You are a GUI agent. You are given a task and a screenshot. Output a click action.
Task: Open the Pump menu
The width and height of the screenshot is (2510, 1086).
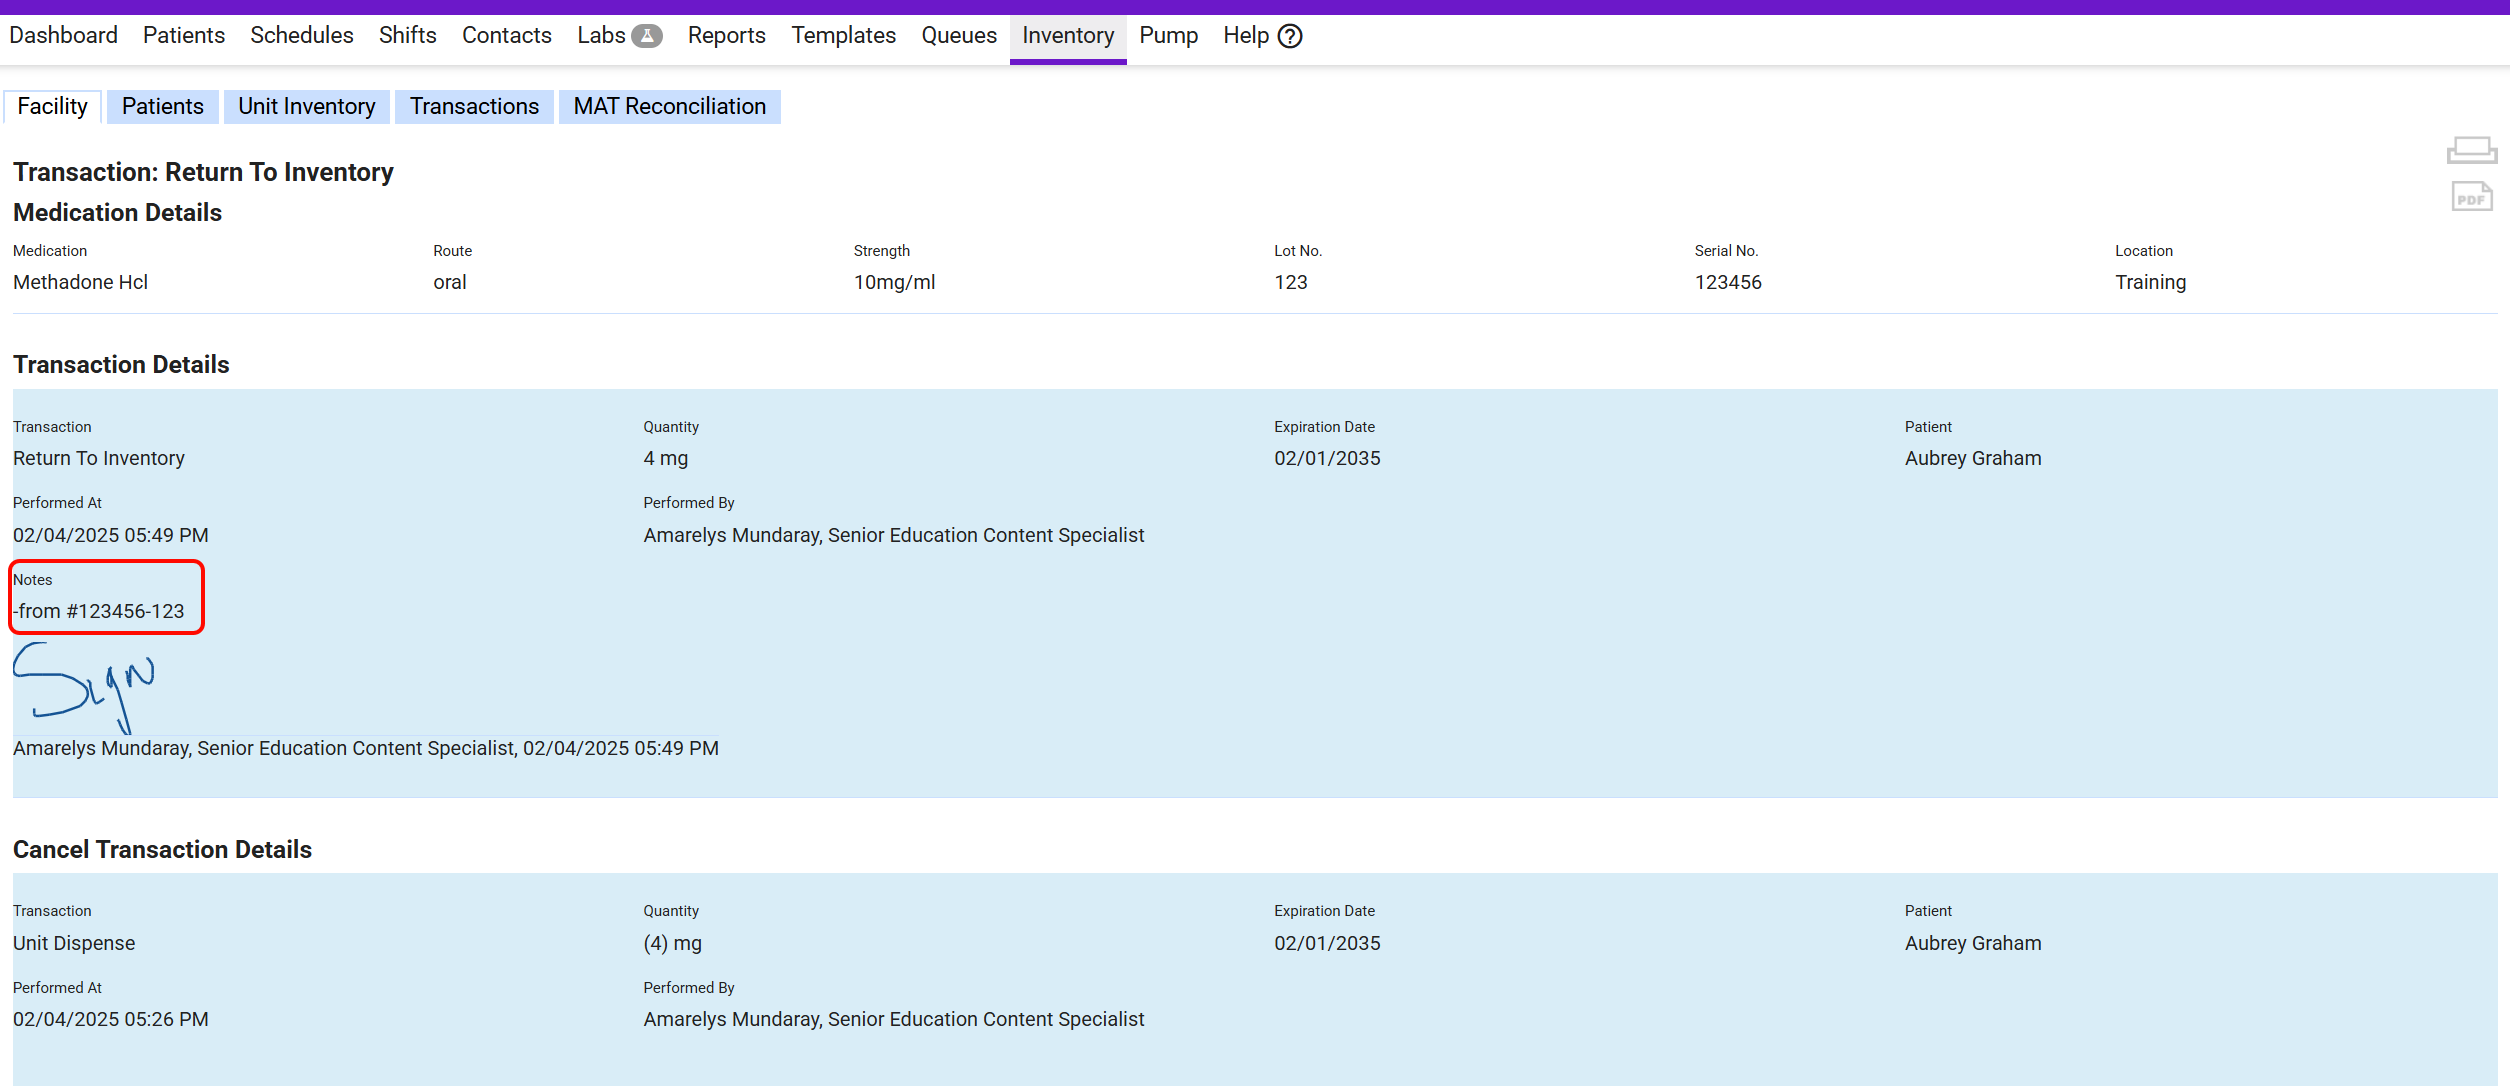coord(1168,36)
